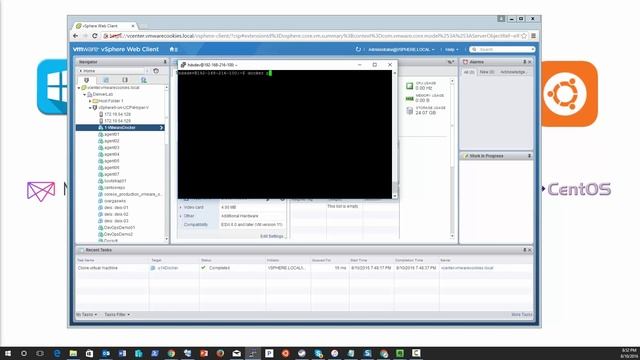Click the Navigator Home back button
The image size is (640, 360).
tap(113, 71)
